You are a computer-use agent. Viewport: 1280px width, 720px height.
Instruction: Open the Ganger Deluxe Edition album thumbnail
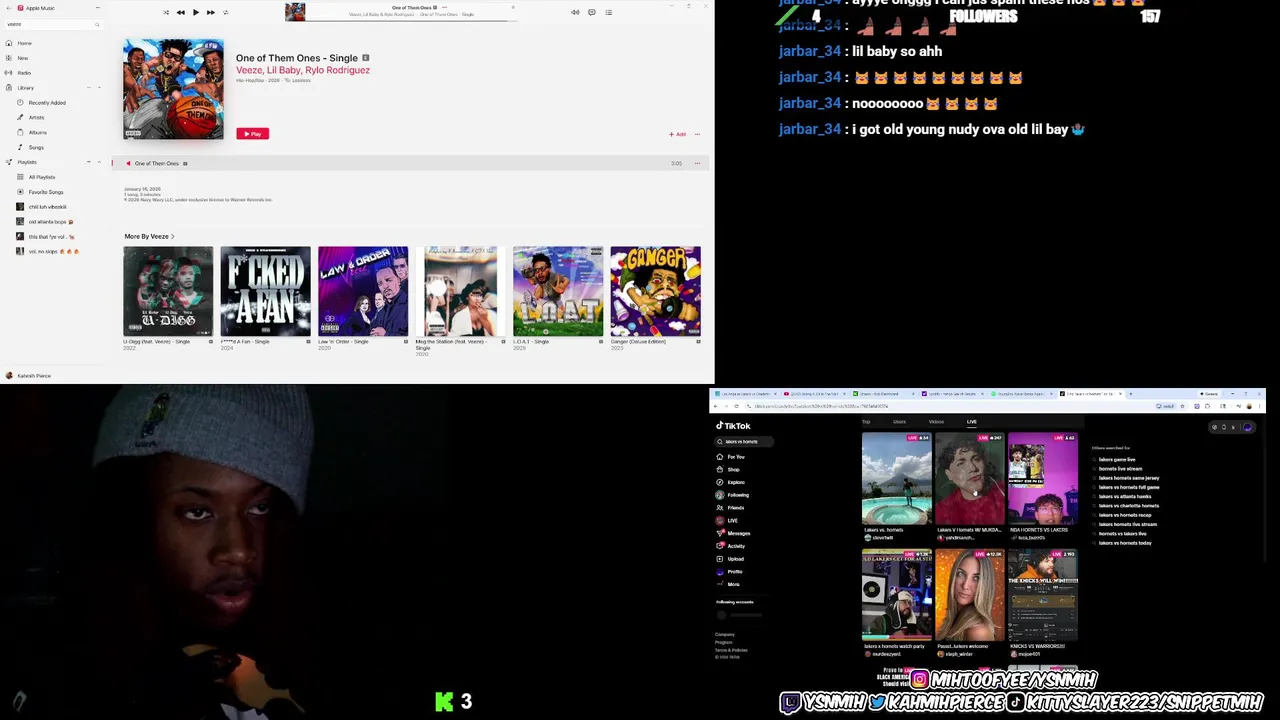[x=655, y=291]
